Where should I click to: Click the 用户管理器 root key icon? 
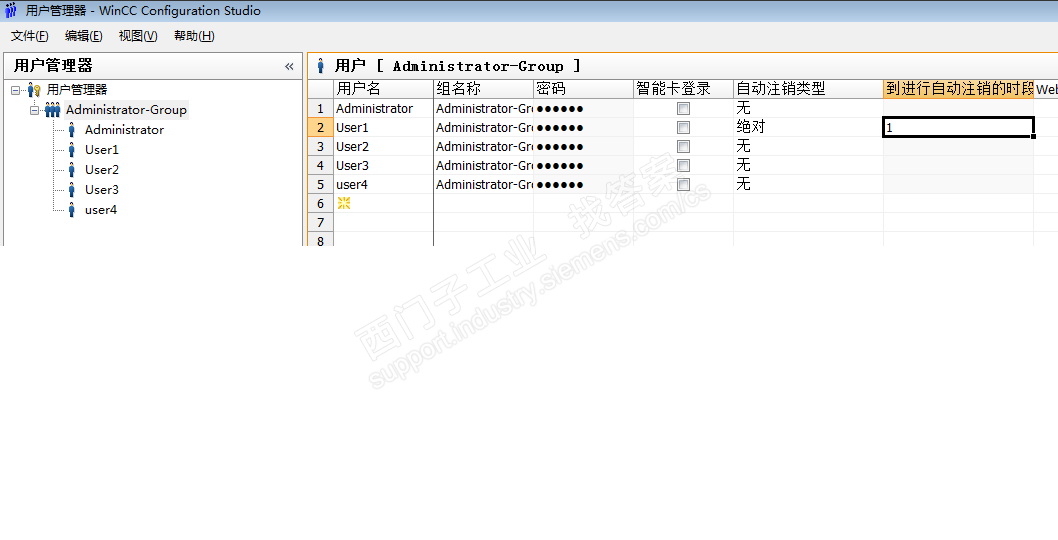click(34, 90)
